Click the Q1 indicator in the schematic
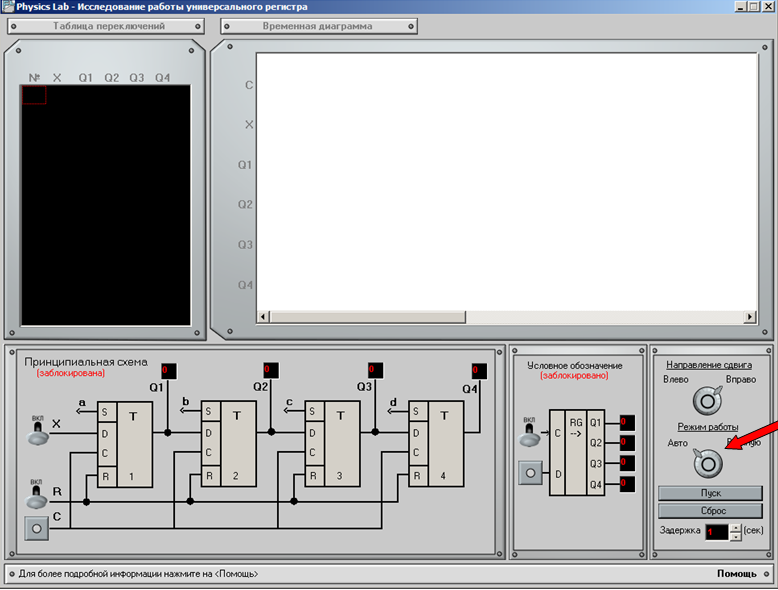The image size is (778, 590). pyautogui.click(x=169, y=371)
